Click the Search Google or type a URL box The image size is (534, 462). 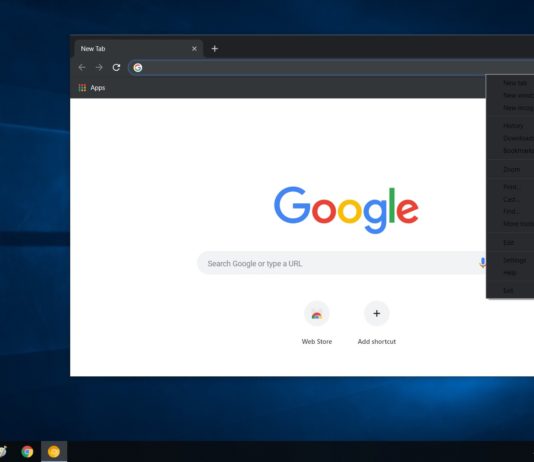(342, 263)
